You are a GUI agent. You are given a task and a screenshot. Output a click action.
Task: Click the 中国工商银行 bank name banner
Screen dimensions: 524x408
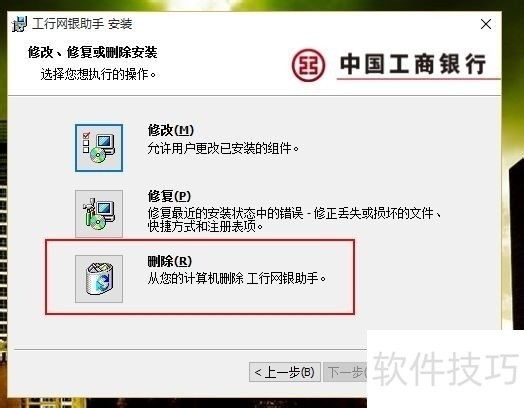click(413, 64)
